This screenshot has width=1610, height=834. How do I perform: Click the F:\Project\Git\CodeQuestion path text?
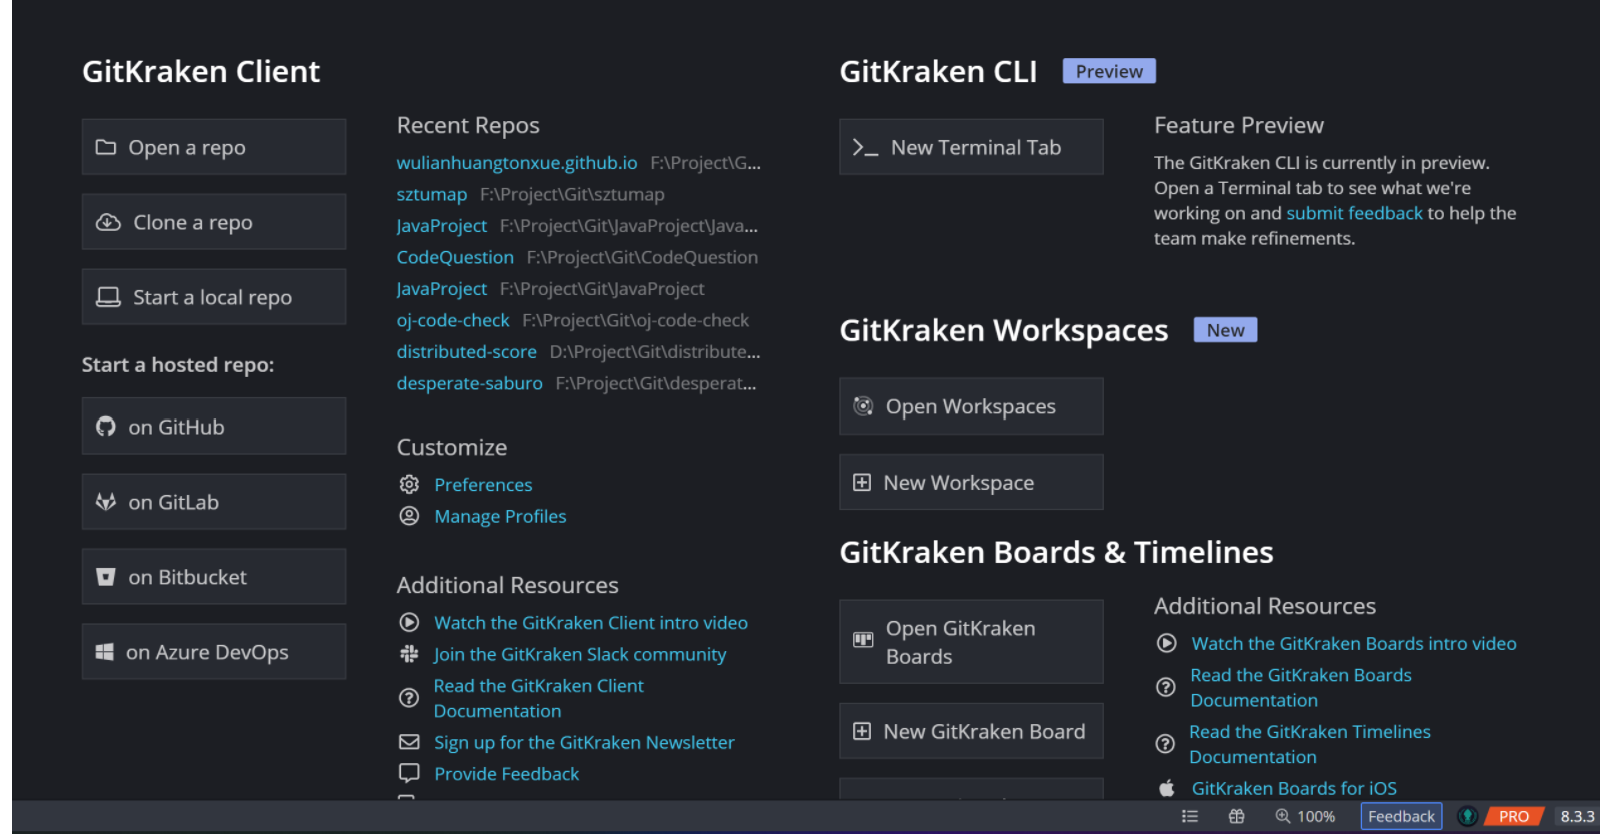coord(642,257)
